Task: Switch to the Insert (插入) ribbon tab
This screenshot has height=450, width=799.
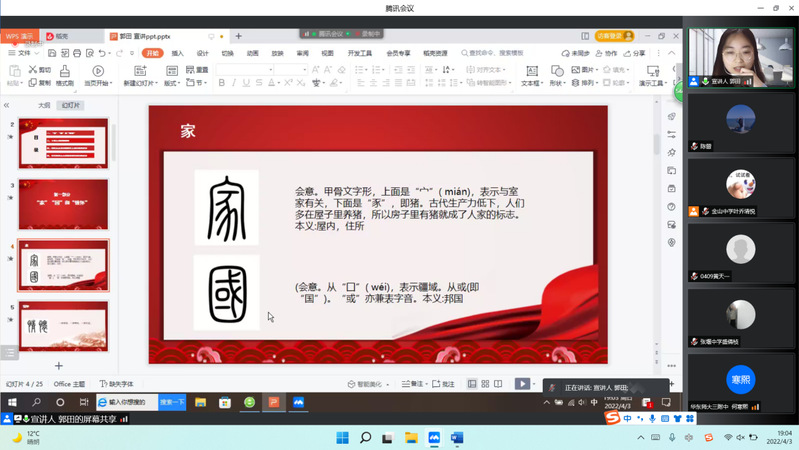Action: tap(177, 53)
